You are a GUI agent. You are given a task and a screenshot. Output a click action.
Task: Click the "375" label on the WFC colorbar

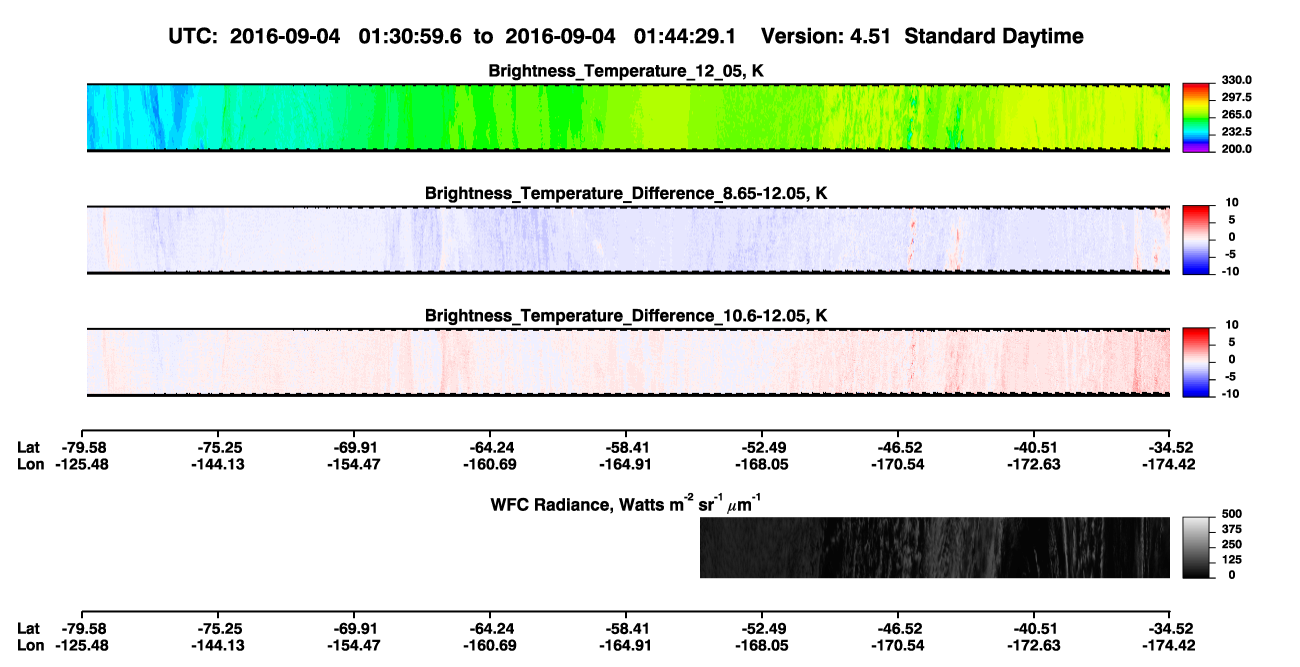1231,529
